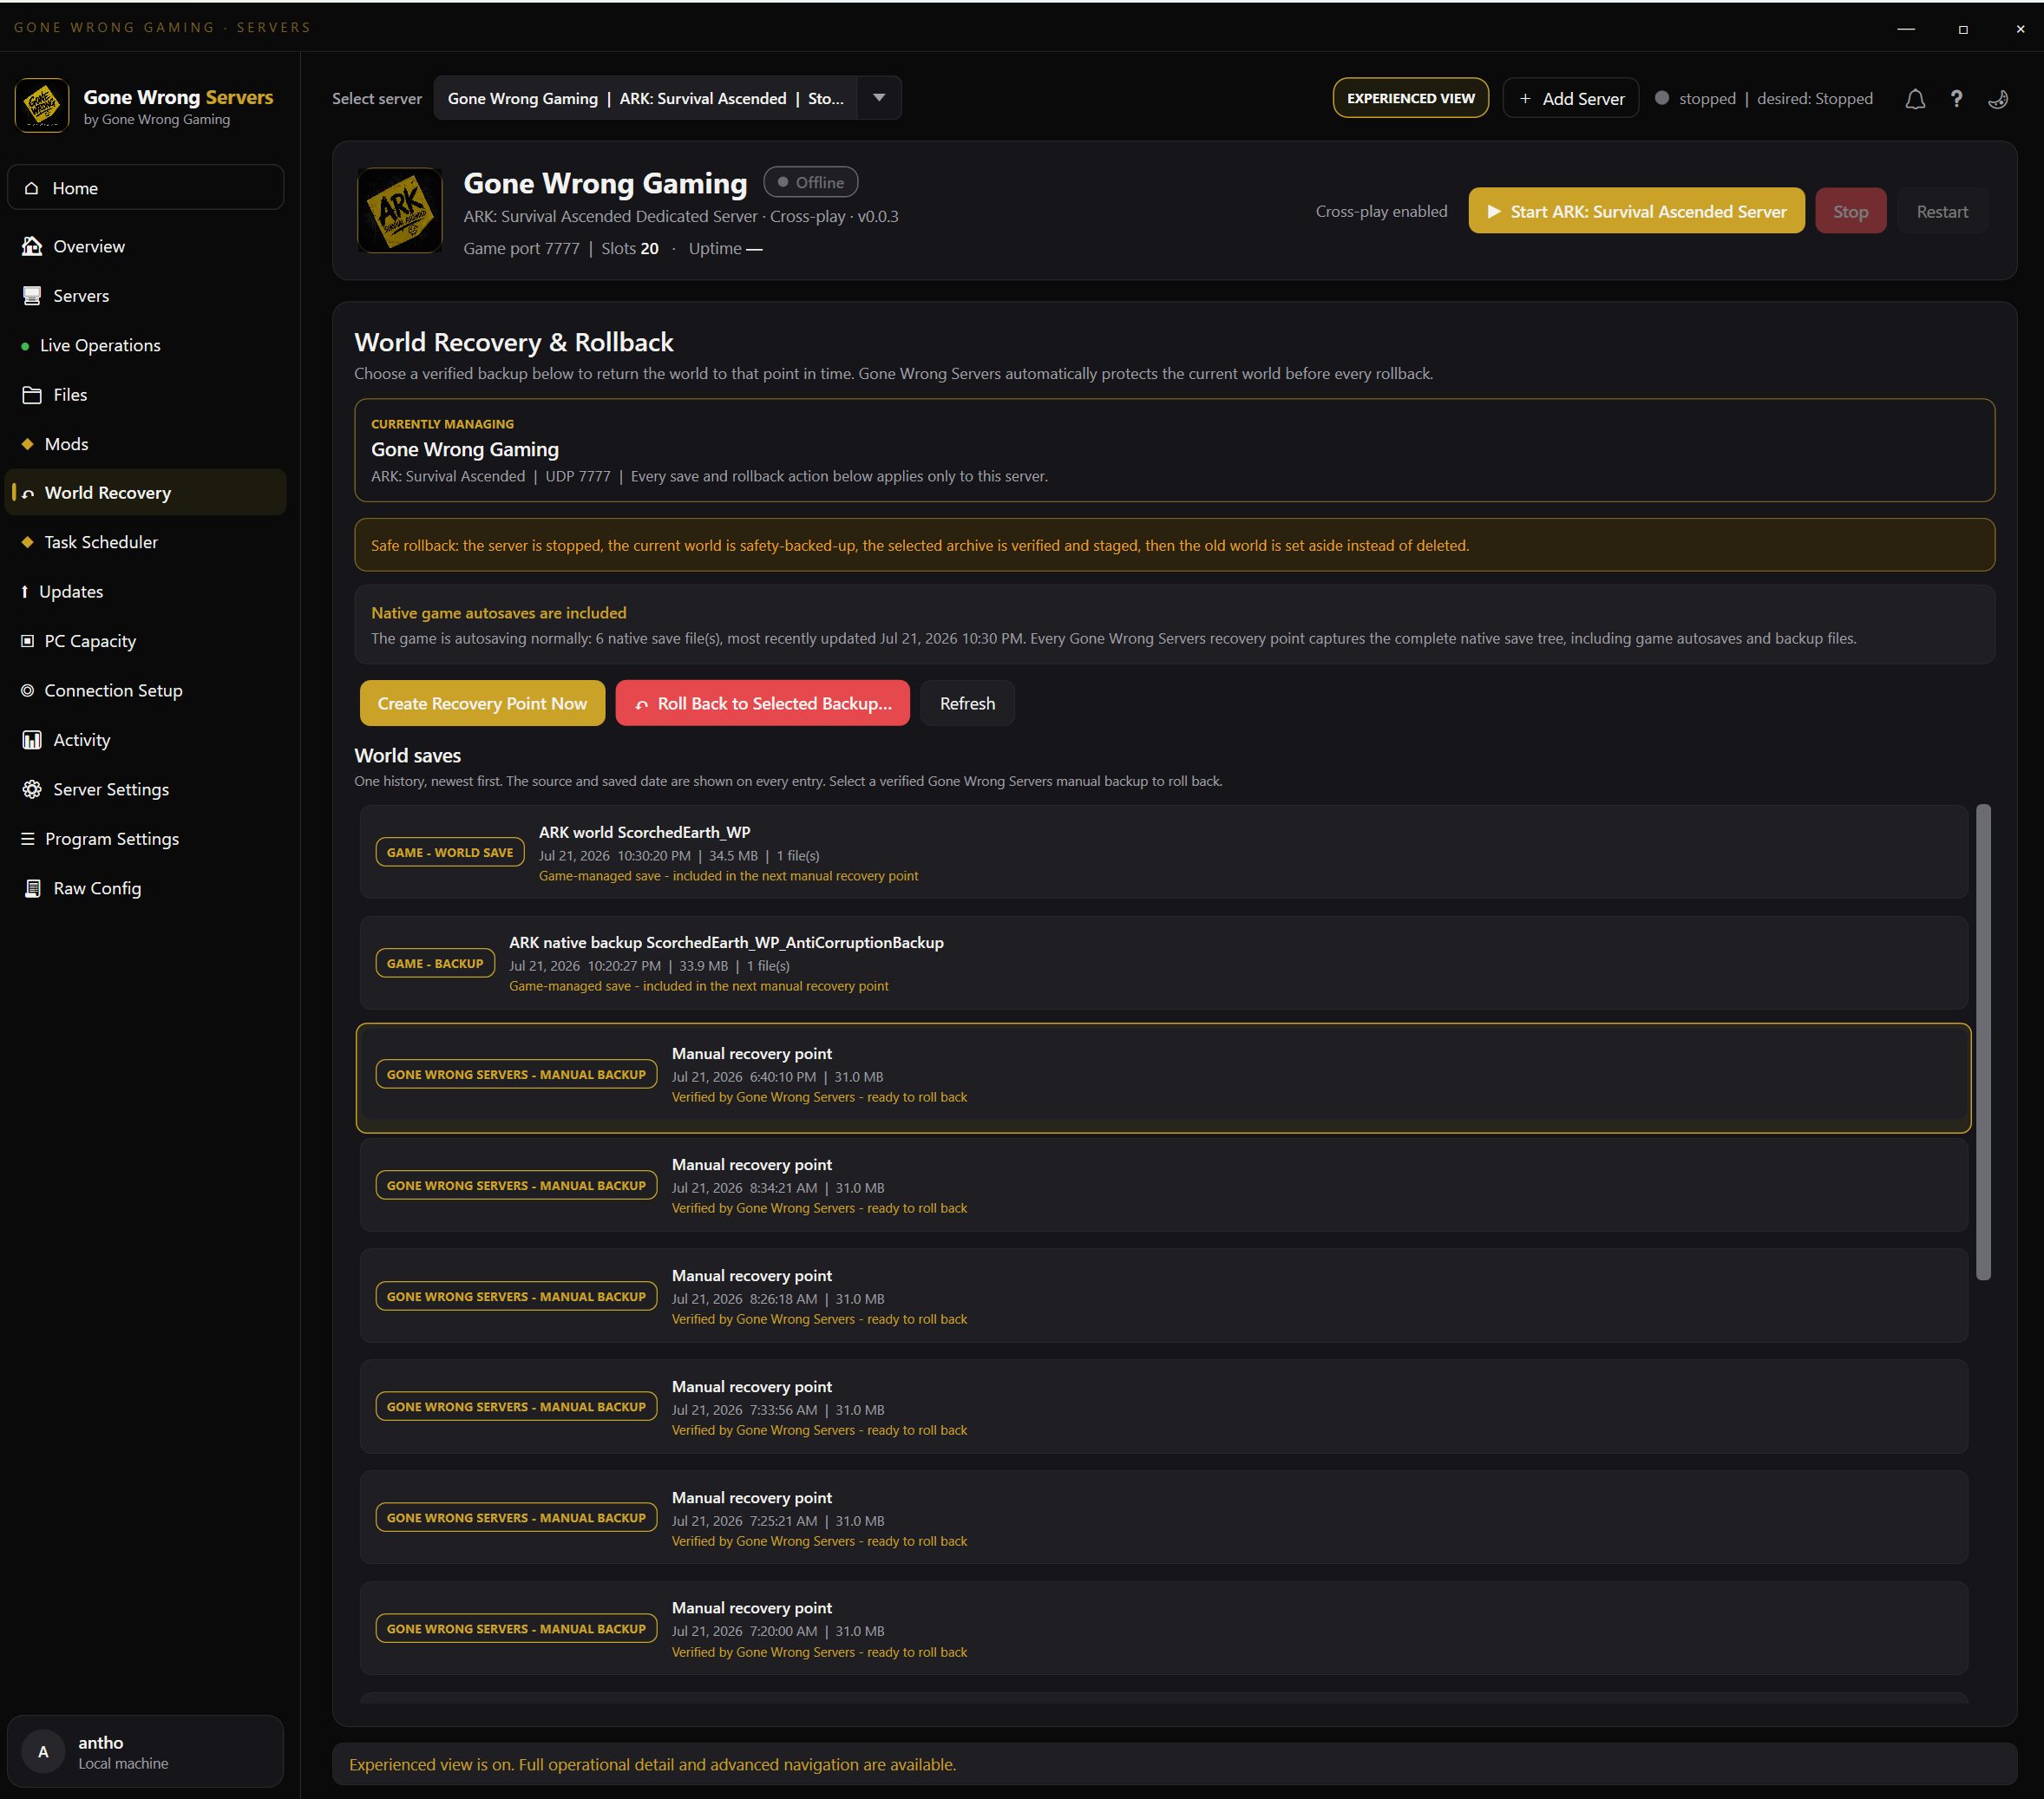Open the Mods page
Screen dimensions: 2044x1799
[x=146, y=444]
